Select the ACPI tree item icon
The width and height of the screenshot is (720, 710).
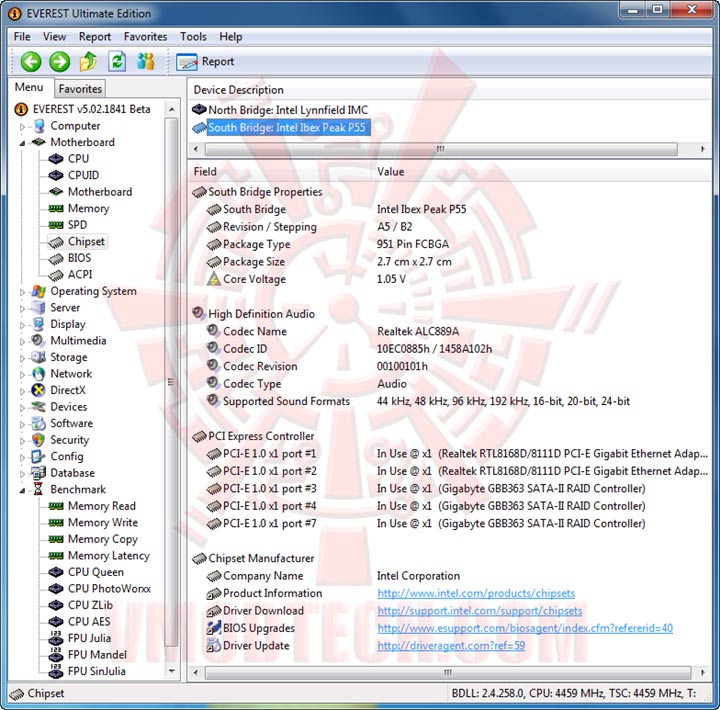click(56, 275)
